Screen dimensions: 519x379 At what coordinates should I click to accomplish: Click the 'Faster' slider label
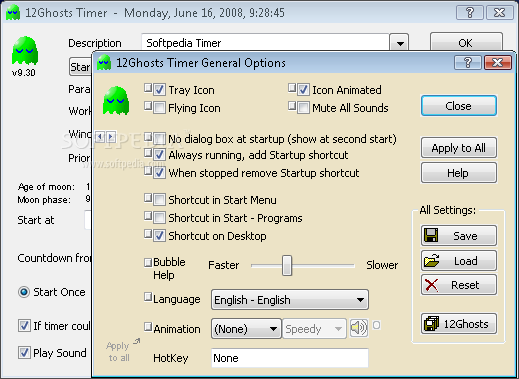223,265
